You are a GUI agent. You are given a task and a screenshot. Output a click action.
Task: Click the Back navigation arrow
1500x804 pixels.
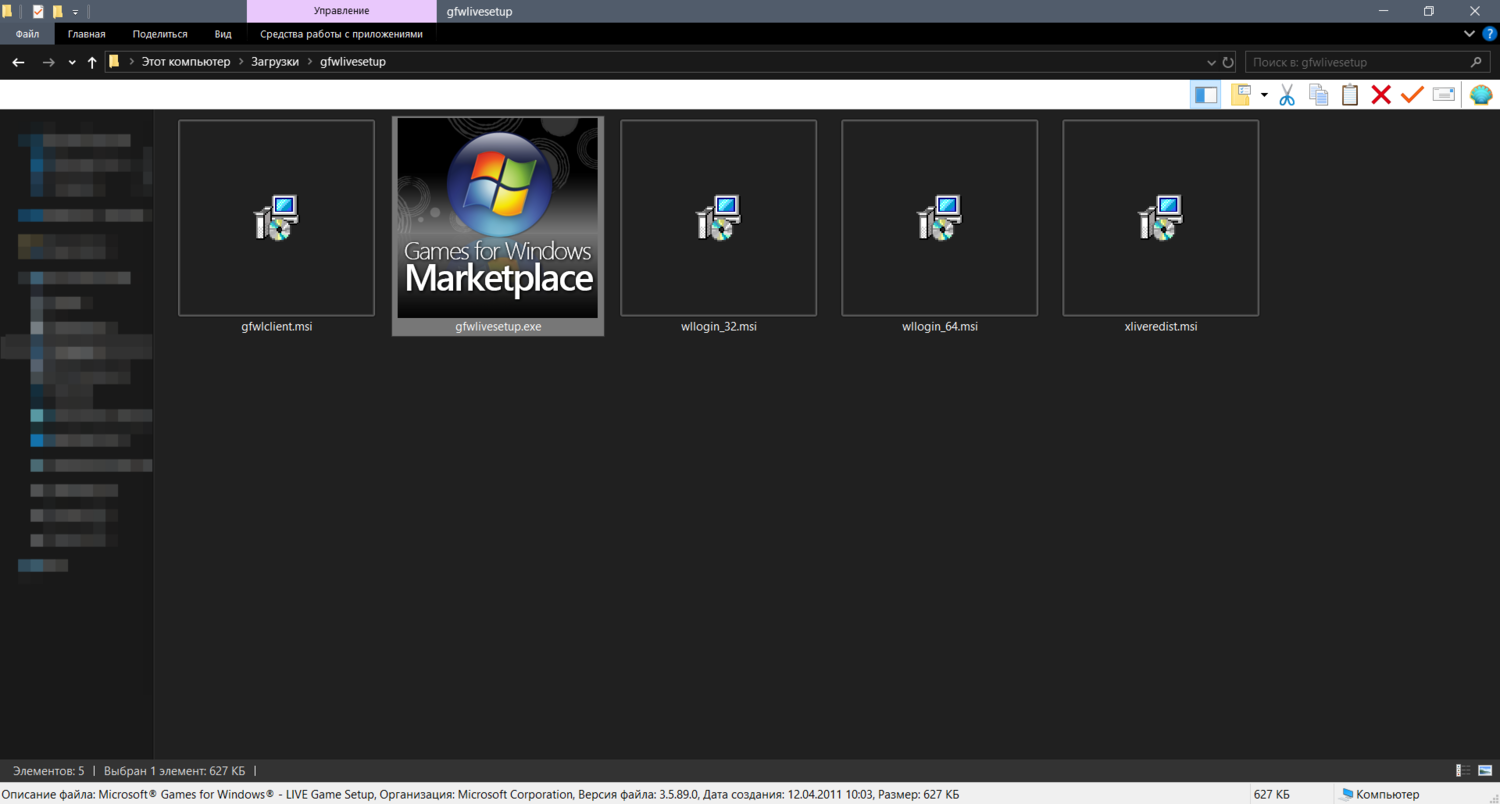click(x=18, y=62)
